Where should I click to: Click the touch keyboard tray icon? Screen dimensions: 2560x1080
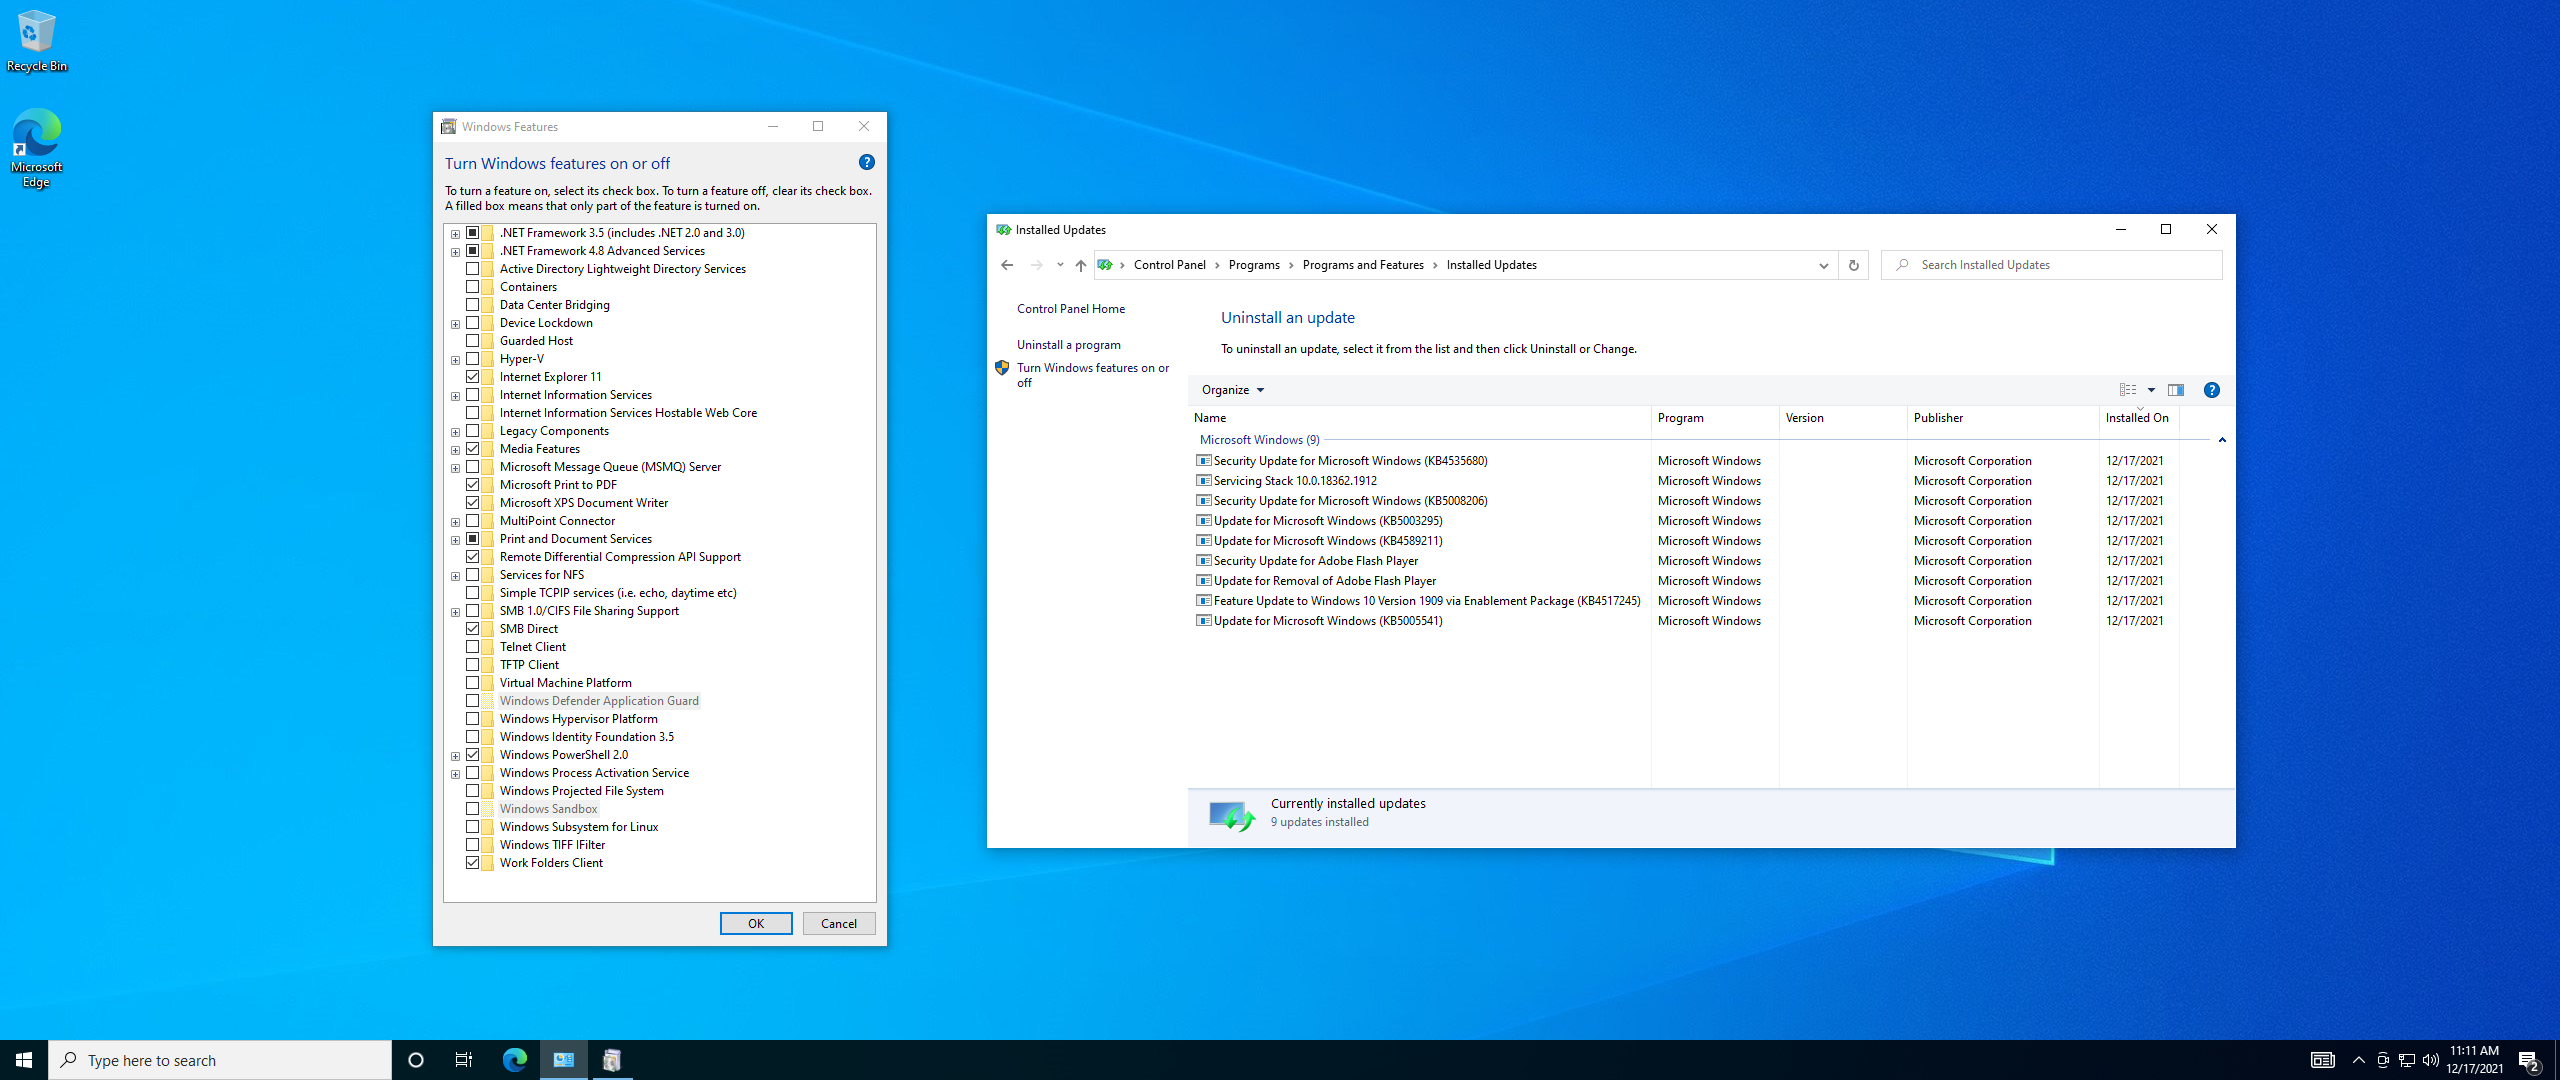click(x=2323, y=1060)
